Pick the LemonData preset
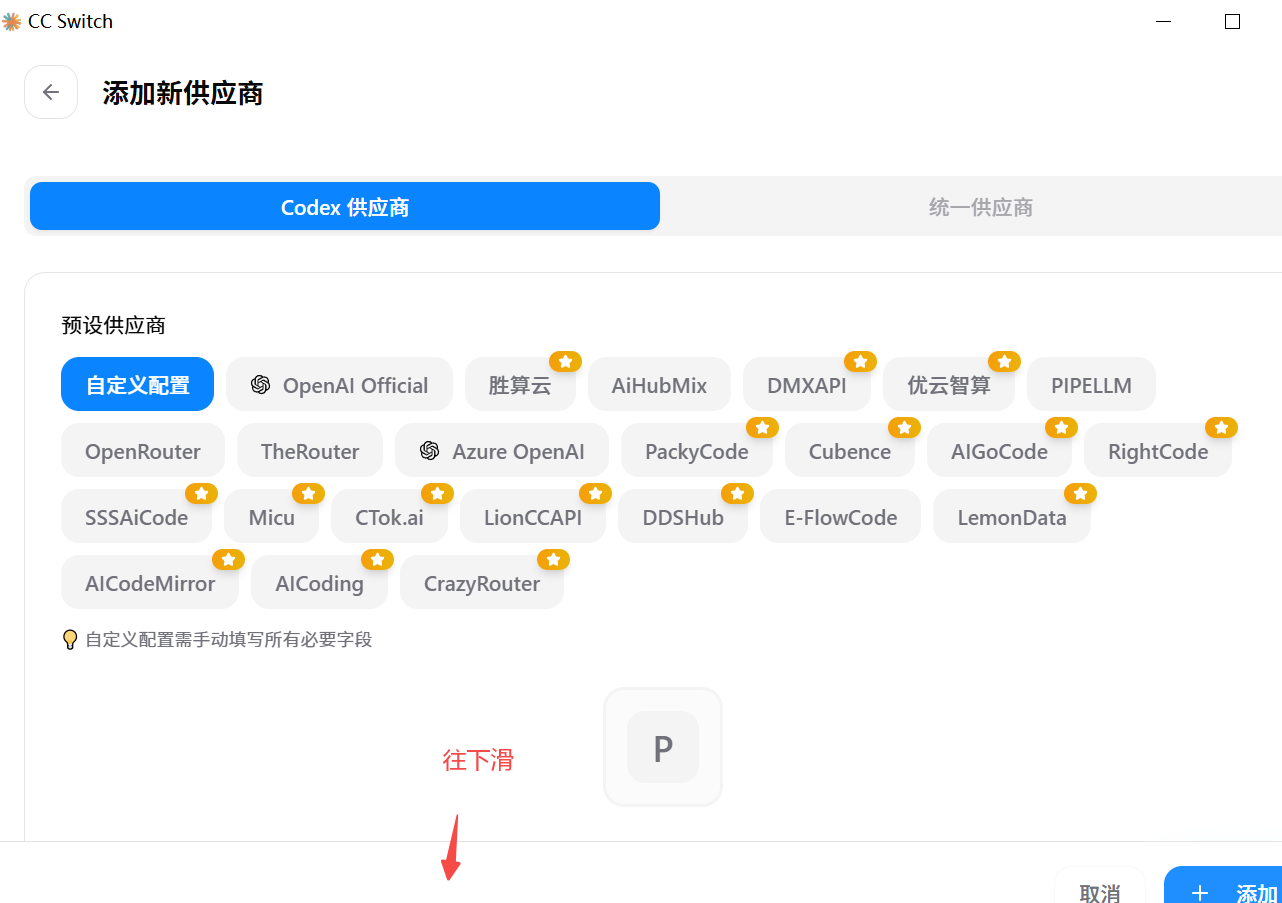The width and height of the screenshot is (1282, 903). point(1012,516)
